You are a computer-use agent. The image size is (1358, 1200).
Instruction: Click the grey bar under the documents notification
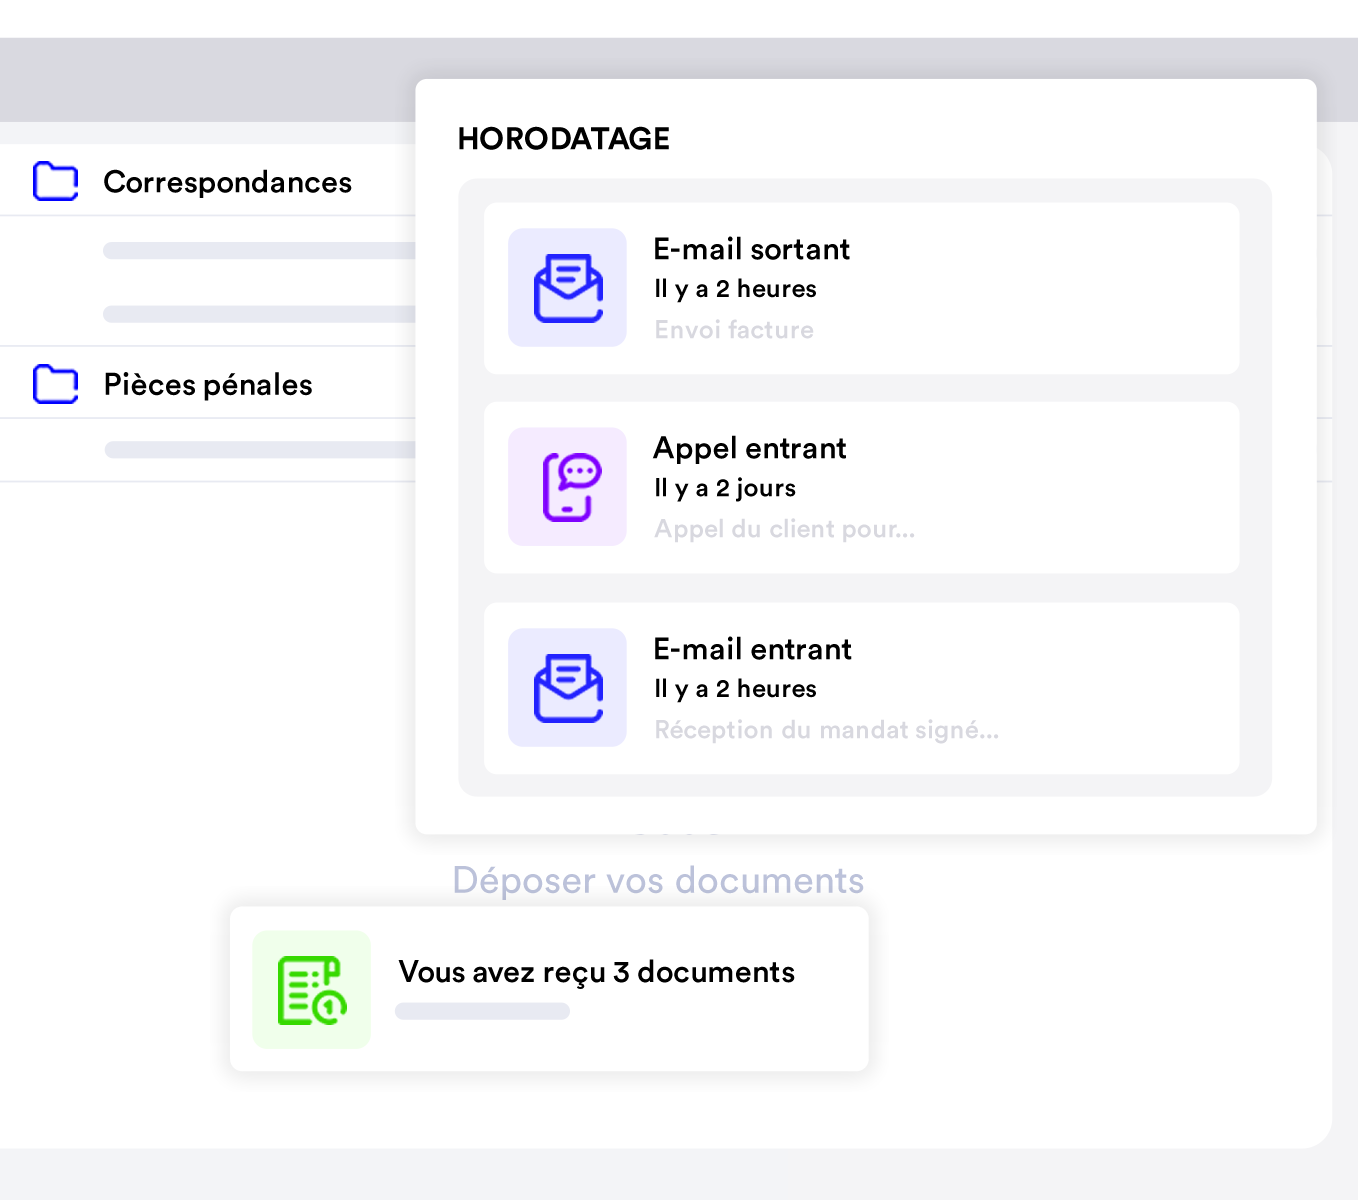click(x=482, y=1012)
